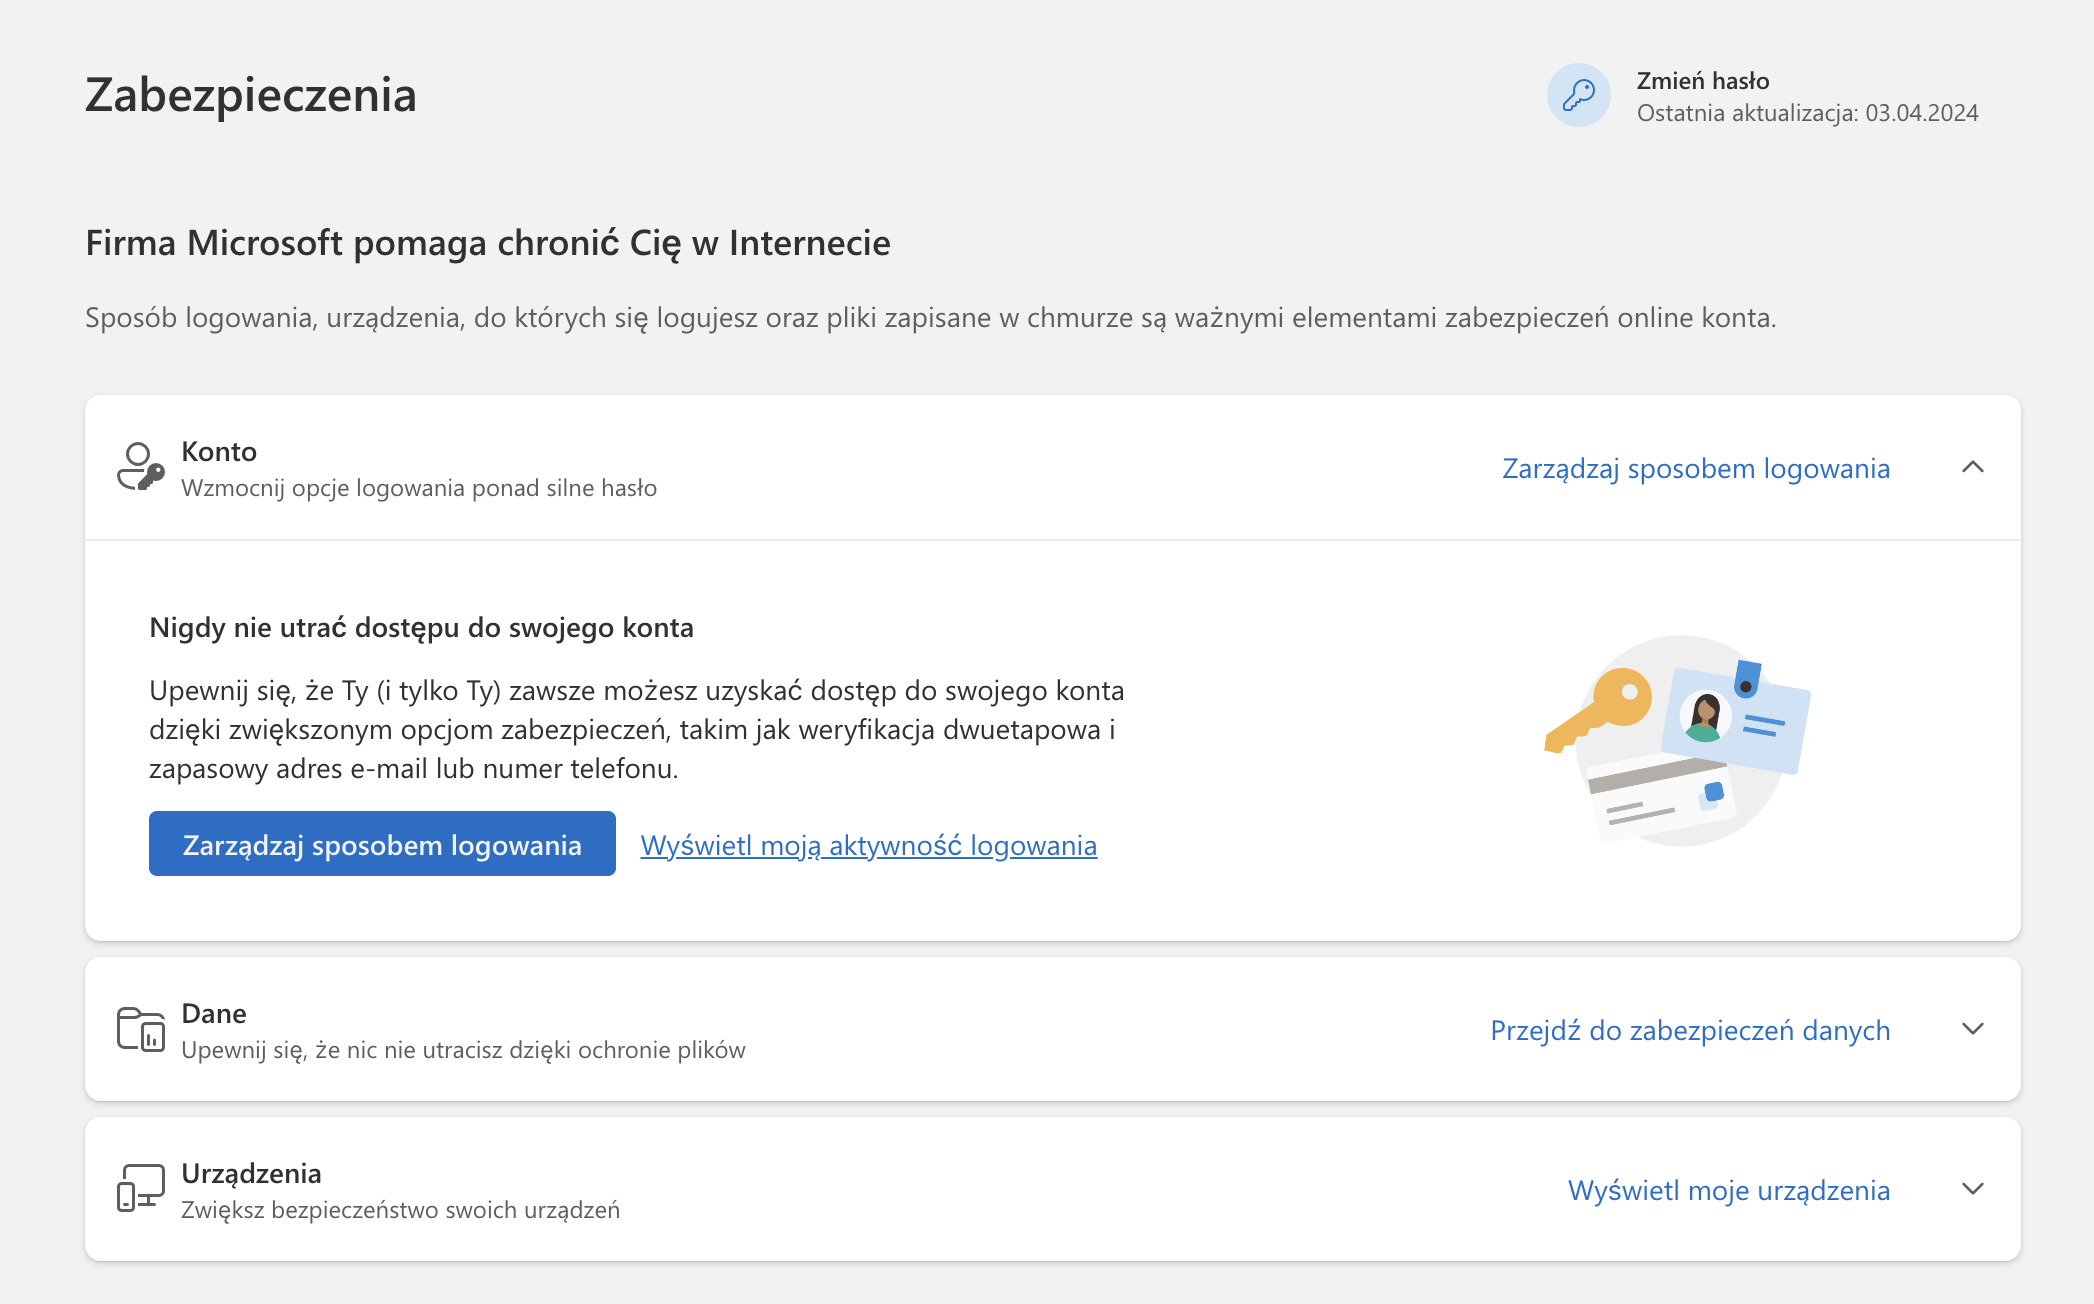Open Wyświetl moje urządzenia link
The height and width of the screenshot is (1304, 2094).
click(1728, 1190)
